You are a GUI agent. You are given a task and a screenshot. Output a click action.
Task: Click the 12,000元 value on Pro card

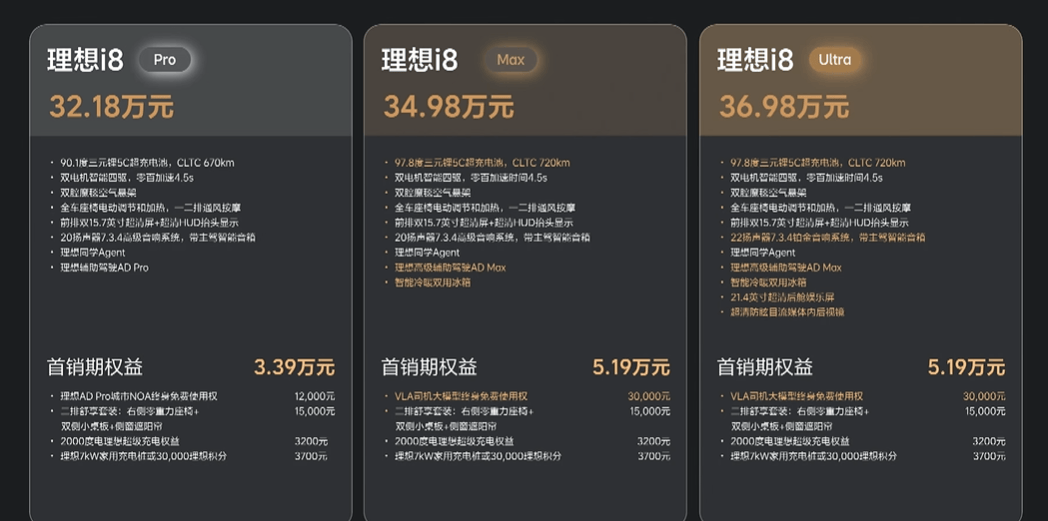click(x=315, y=396)
